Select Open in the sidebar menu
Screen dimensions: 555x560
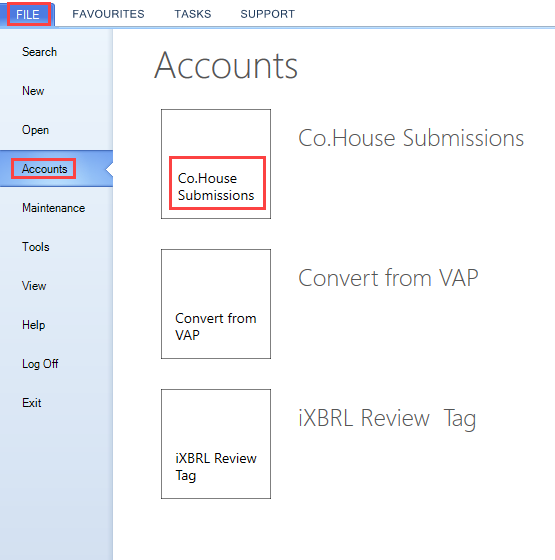(x=35, y=130)
